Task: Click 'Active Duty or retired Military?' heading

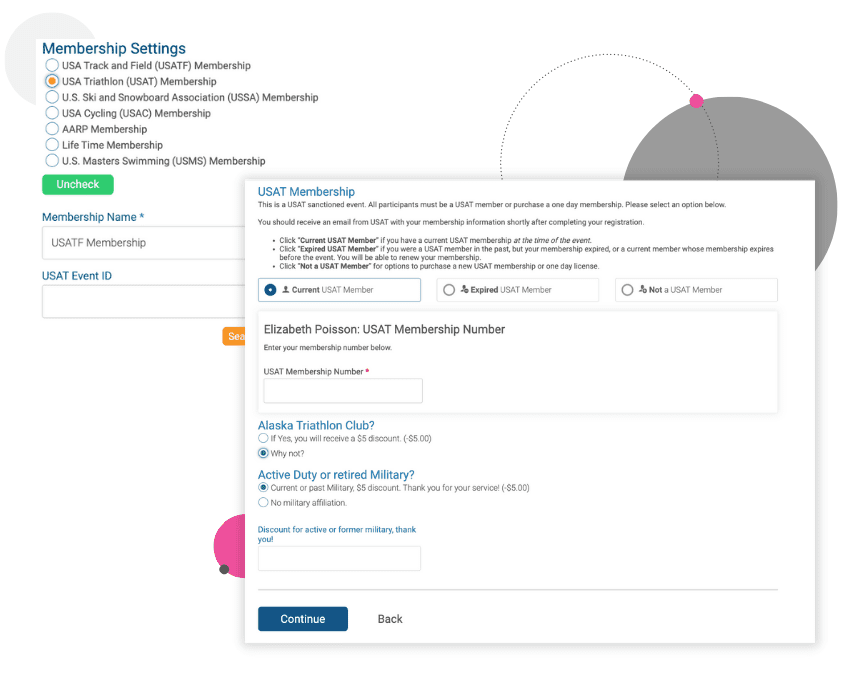Action: coord(336,475)
